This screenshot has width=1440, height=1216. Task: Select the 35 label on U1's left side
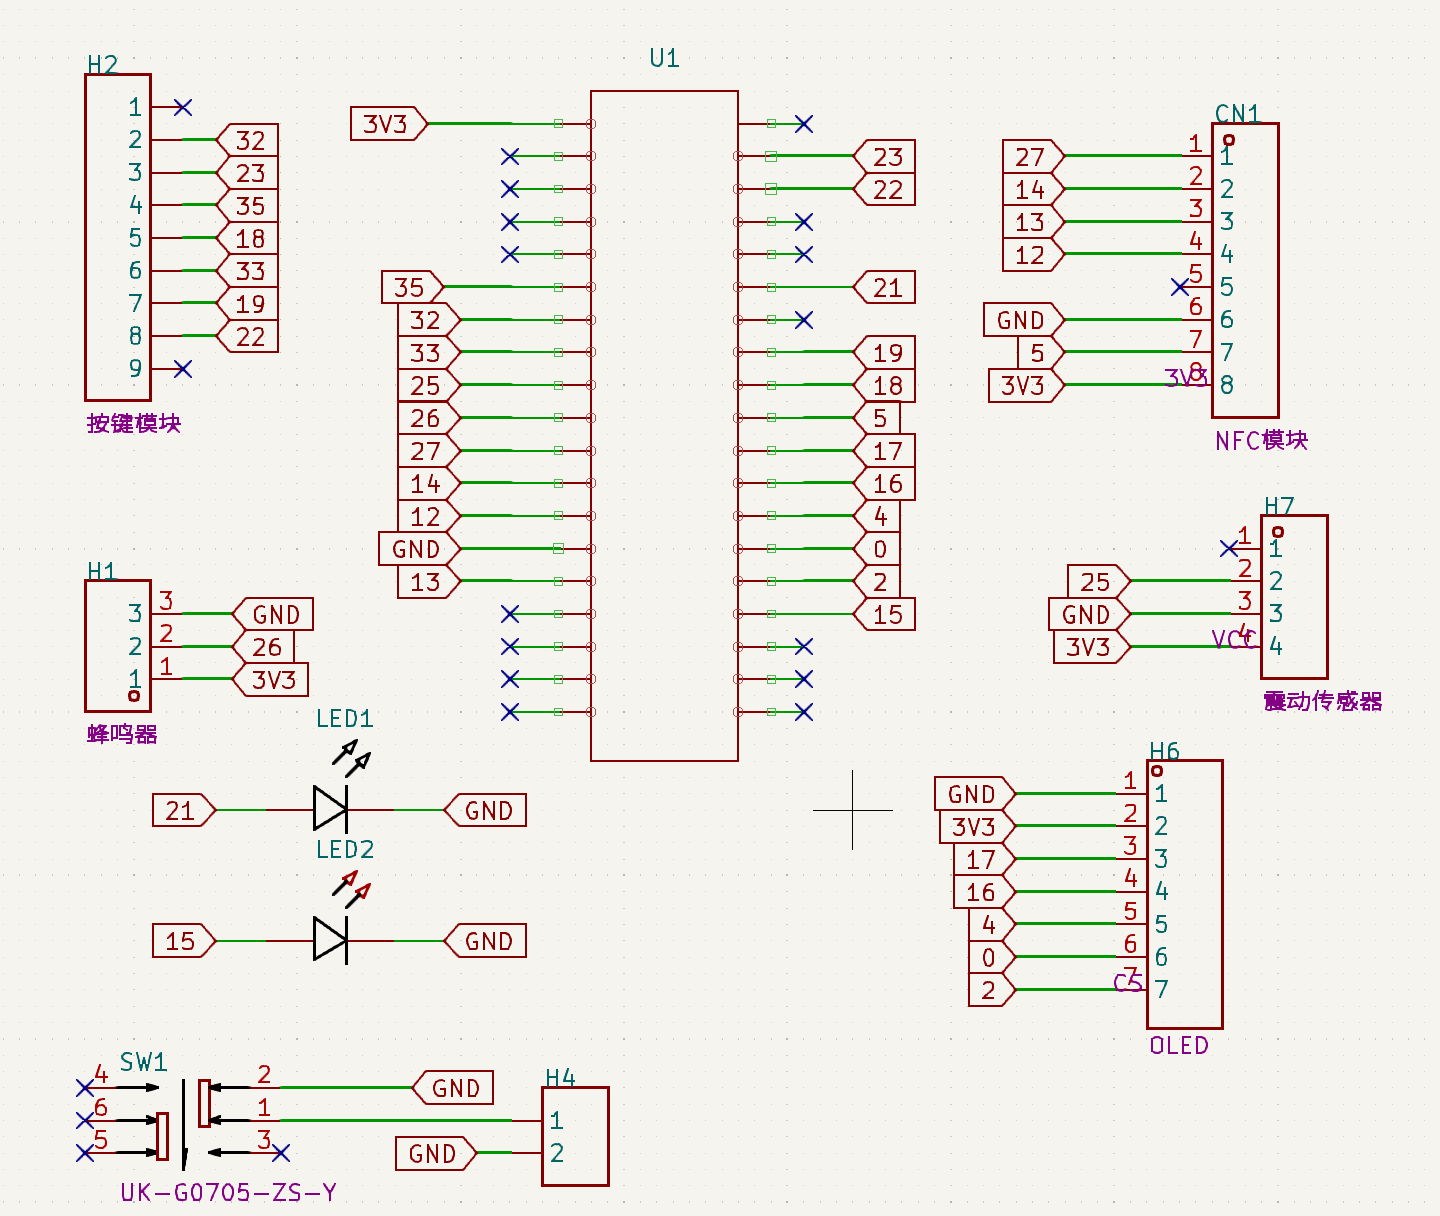coord(412,287)
